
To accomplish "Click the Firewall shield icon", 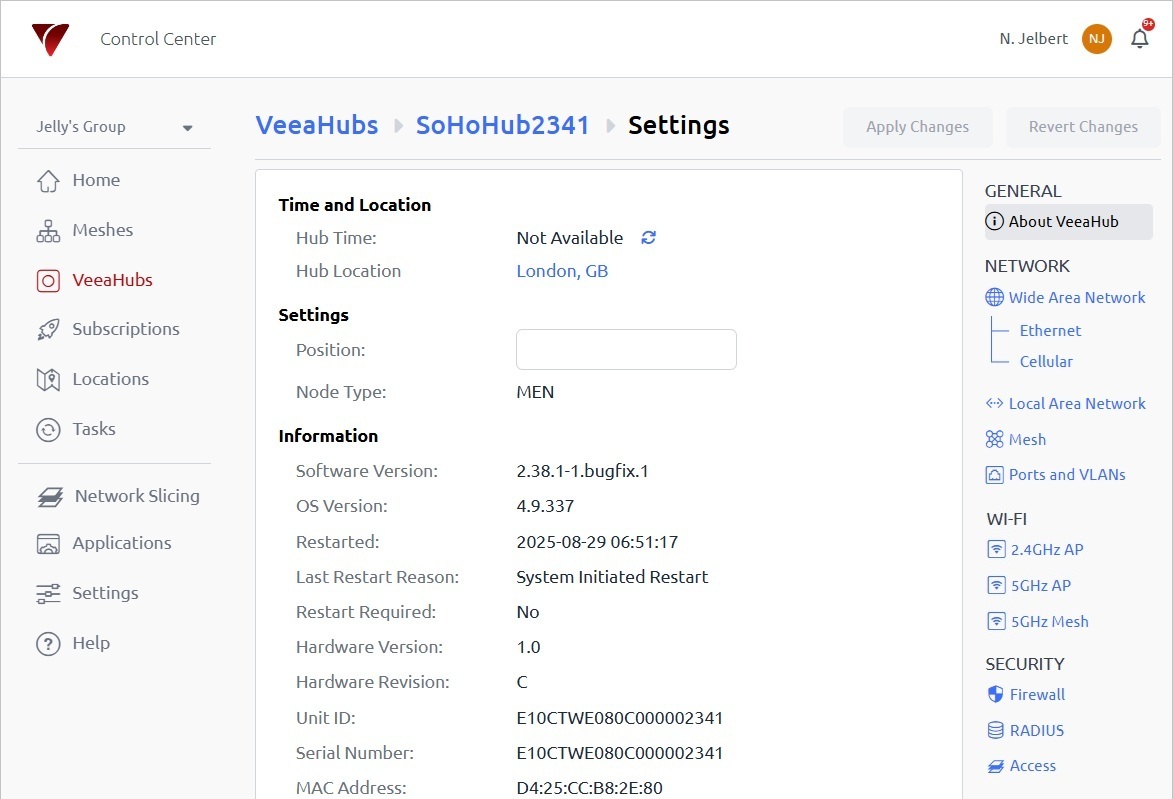I will (995, 694).
